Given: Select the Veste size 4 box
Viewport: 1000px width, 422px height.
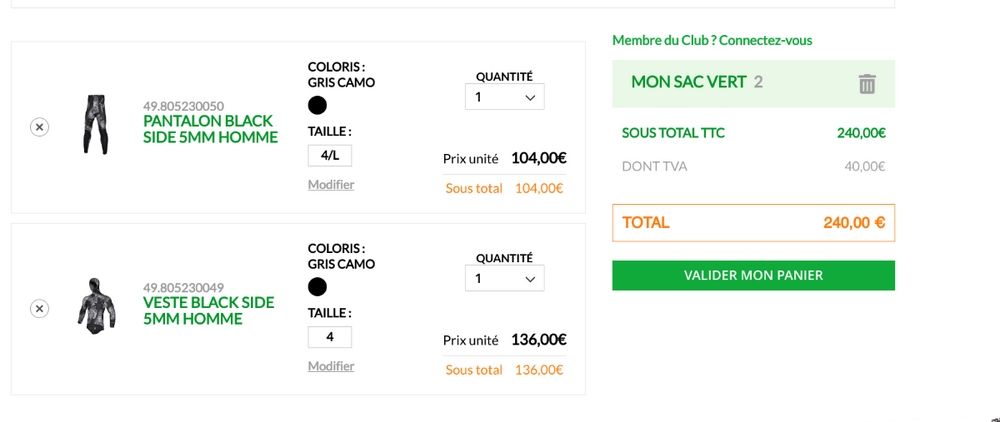Looking at the screenshot, I should click(330, 337).
